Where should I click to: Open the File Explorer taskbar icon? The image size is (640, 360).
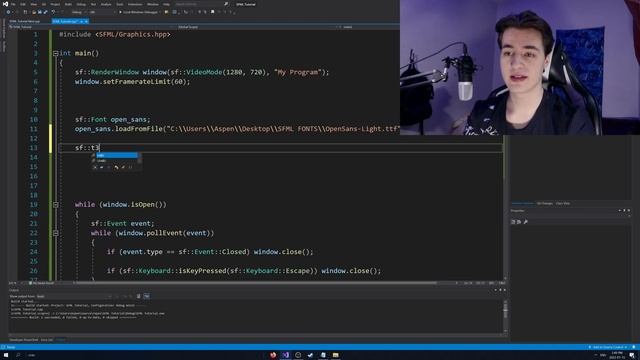(336, 355)
